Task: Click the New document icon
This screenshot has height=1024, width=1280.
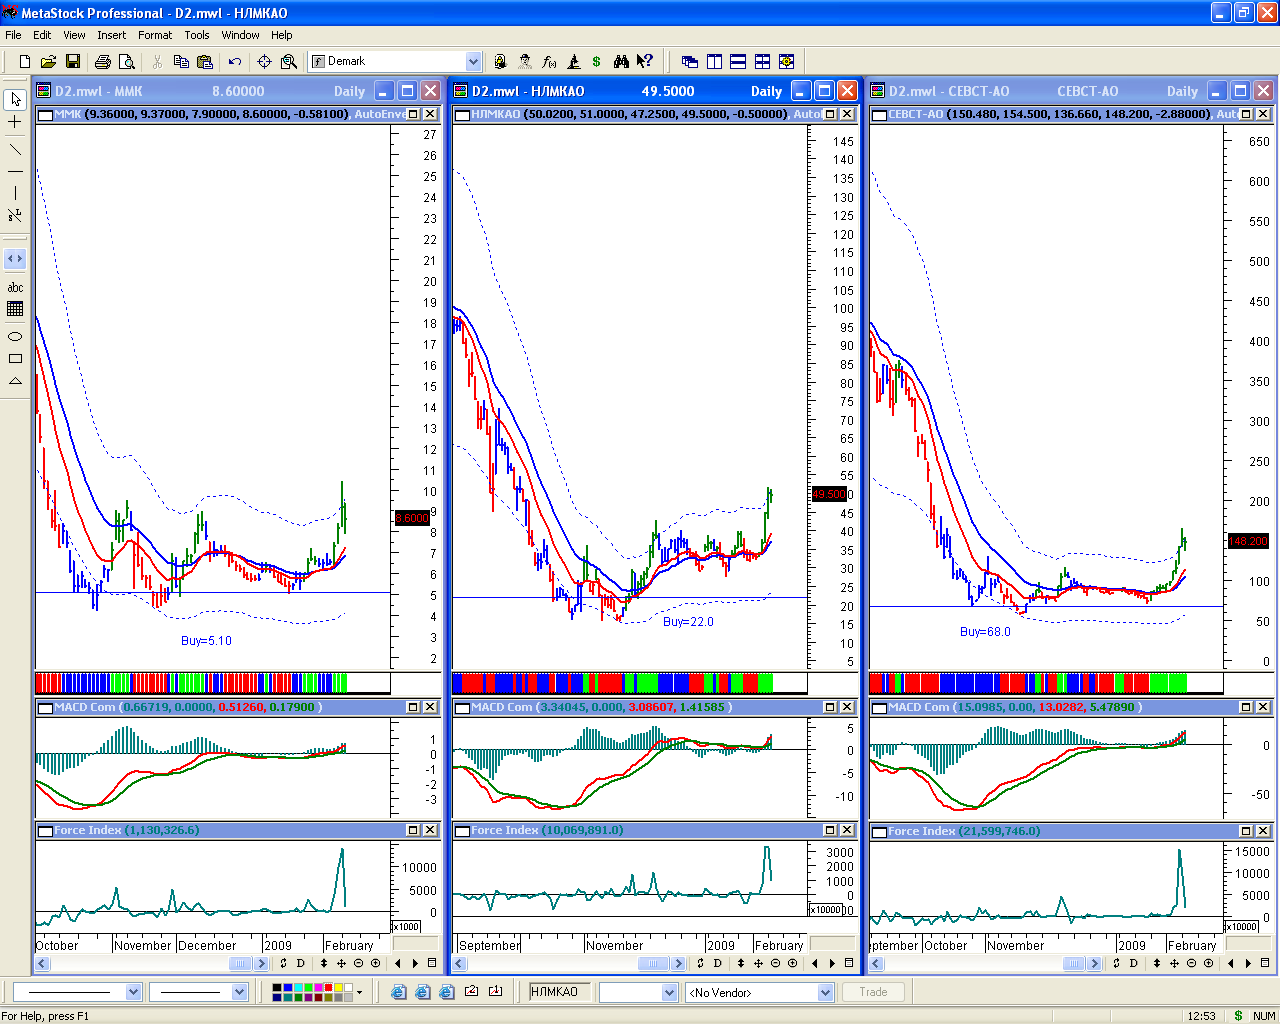Action: coord(25,62)
